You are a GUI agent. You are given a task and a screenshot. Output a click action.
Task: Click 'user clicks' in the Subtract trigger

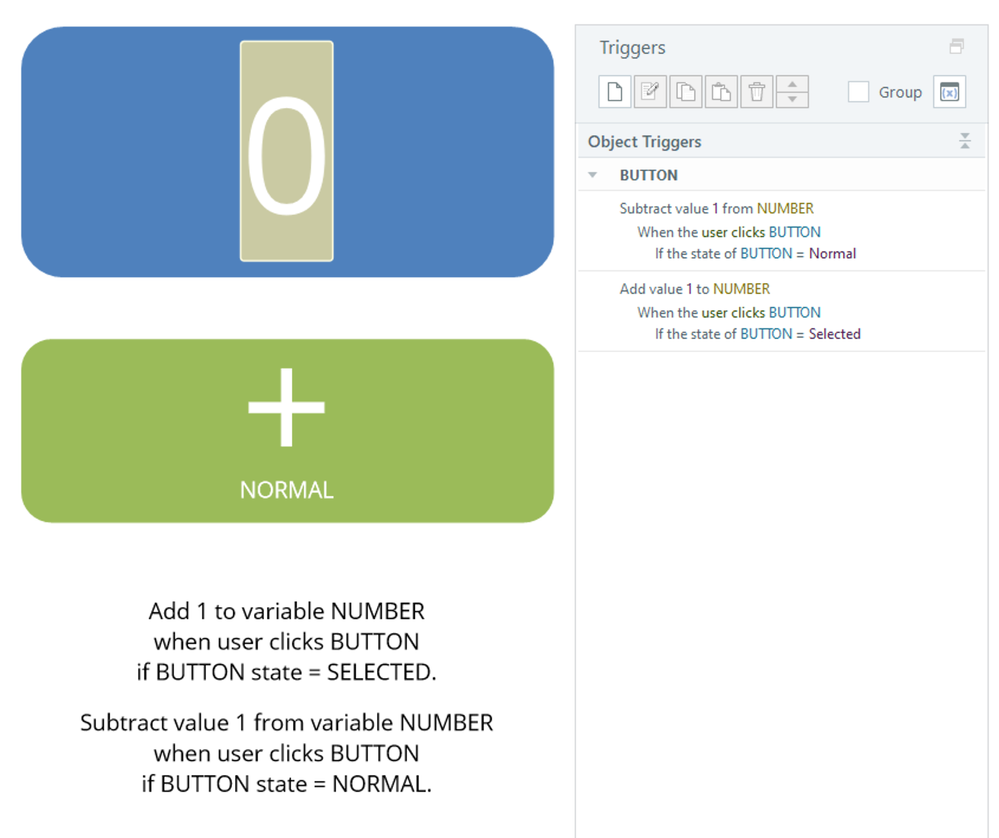(733, 232)
